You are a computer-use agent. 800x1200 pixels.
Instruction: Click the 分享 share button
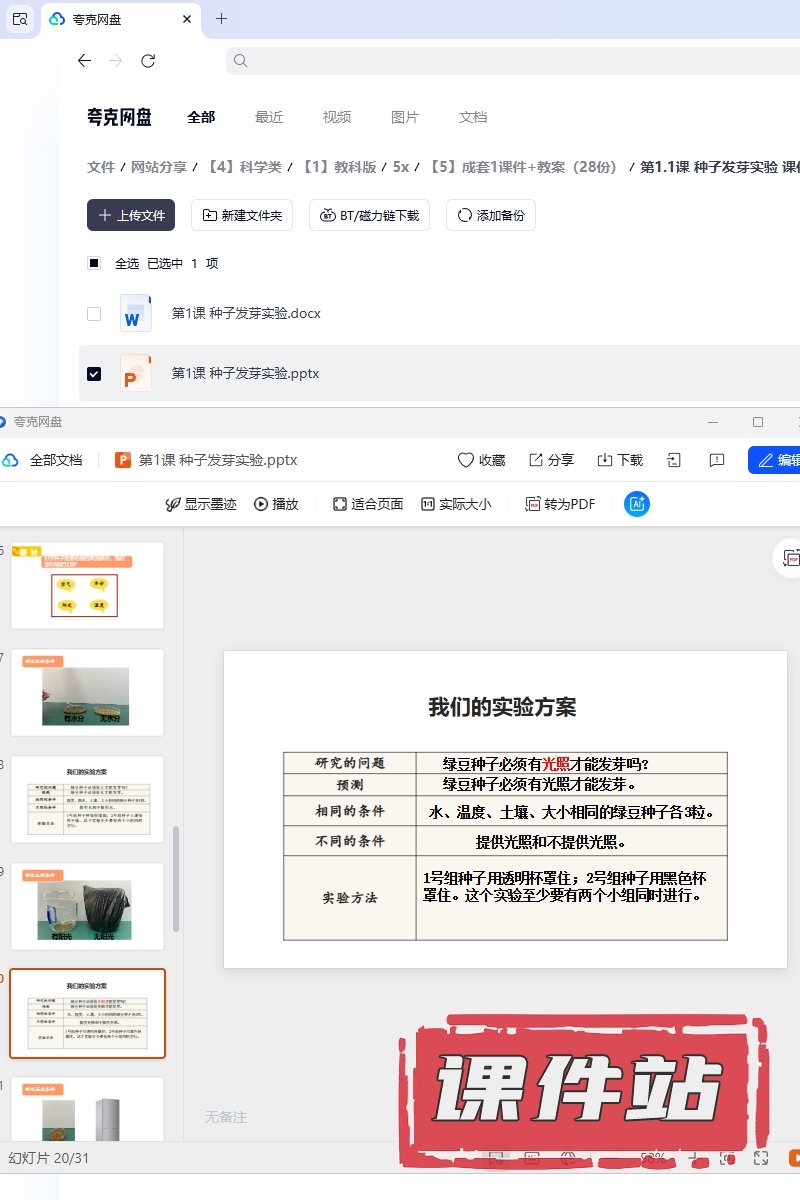551,460
